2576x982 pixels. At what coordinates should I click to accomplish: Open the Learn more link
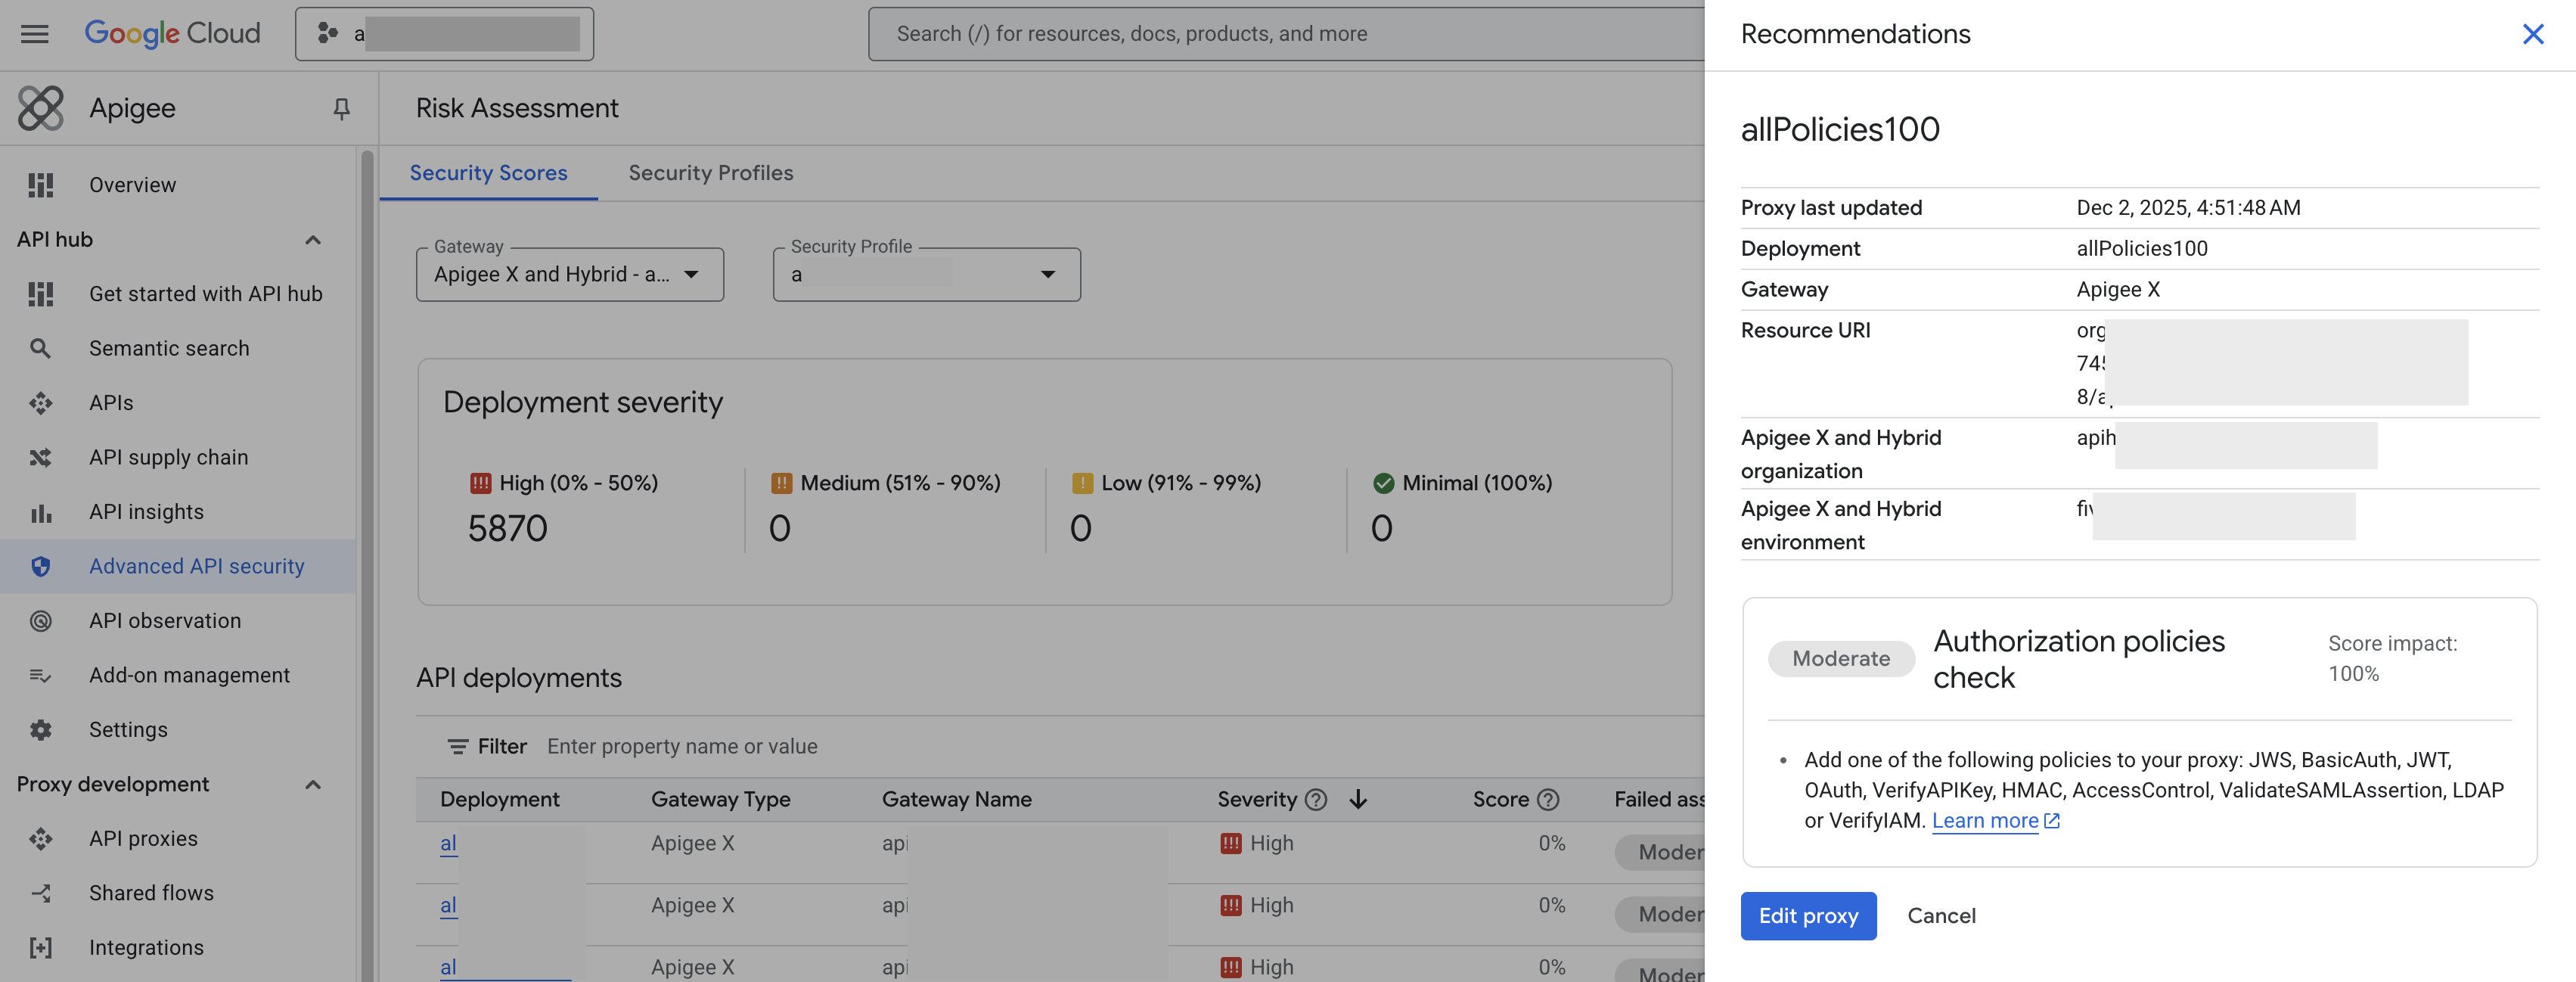tap(1985, 821)
